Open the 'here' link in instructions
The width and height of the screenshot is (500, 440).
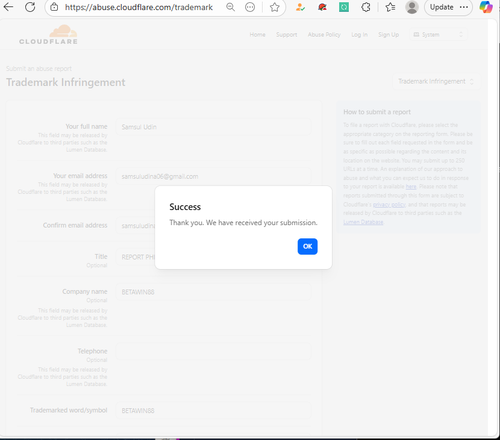411,187
